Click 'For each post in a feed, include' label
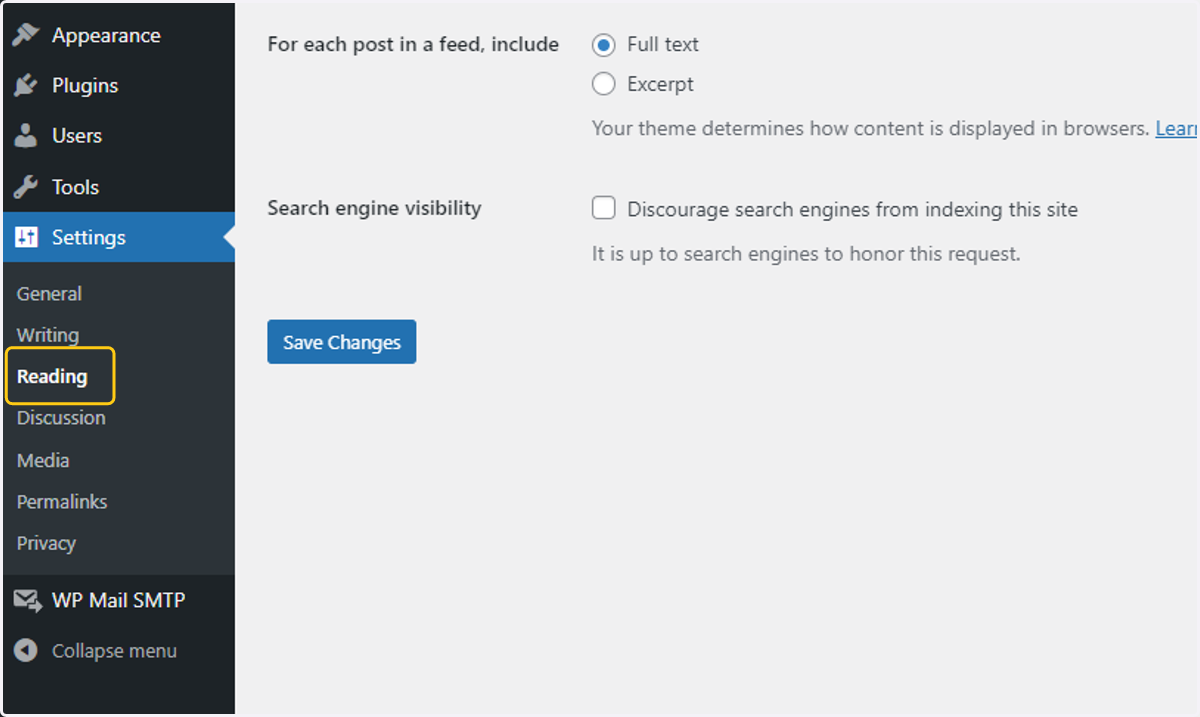 413,44
